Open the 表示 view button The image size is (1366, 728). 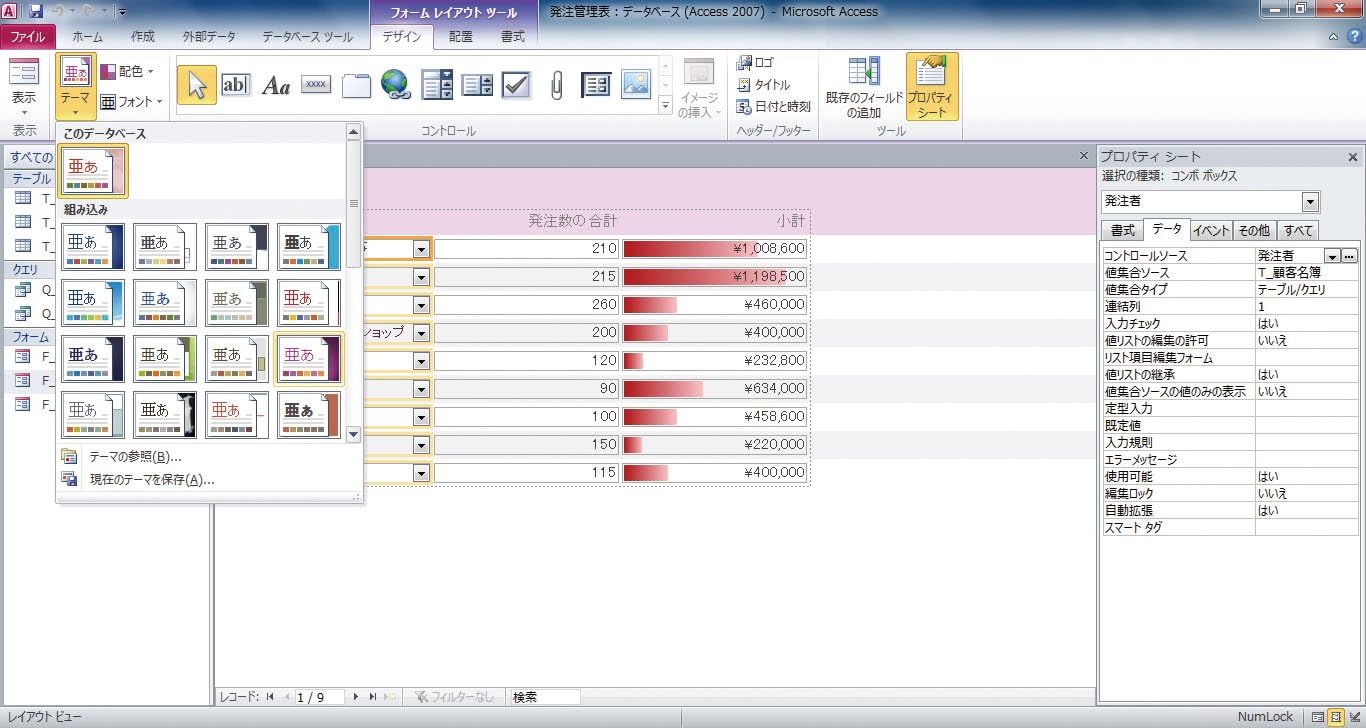24,87
